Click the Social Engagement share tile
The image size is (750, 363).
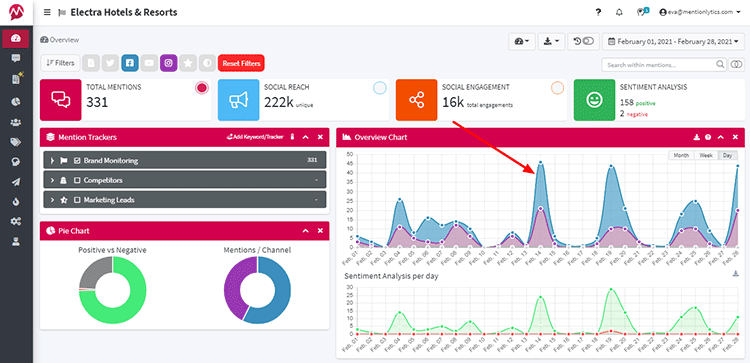point(416,99)
